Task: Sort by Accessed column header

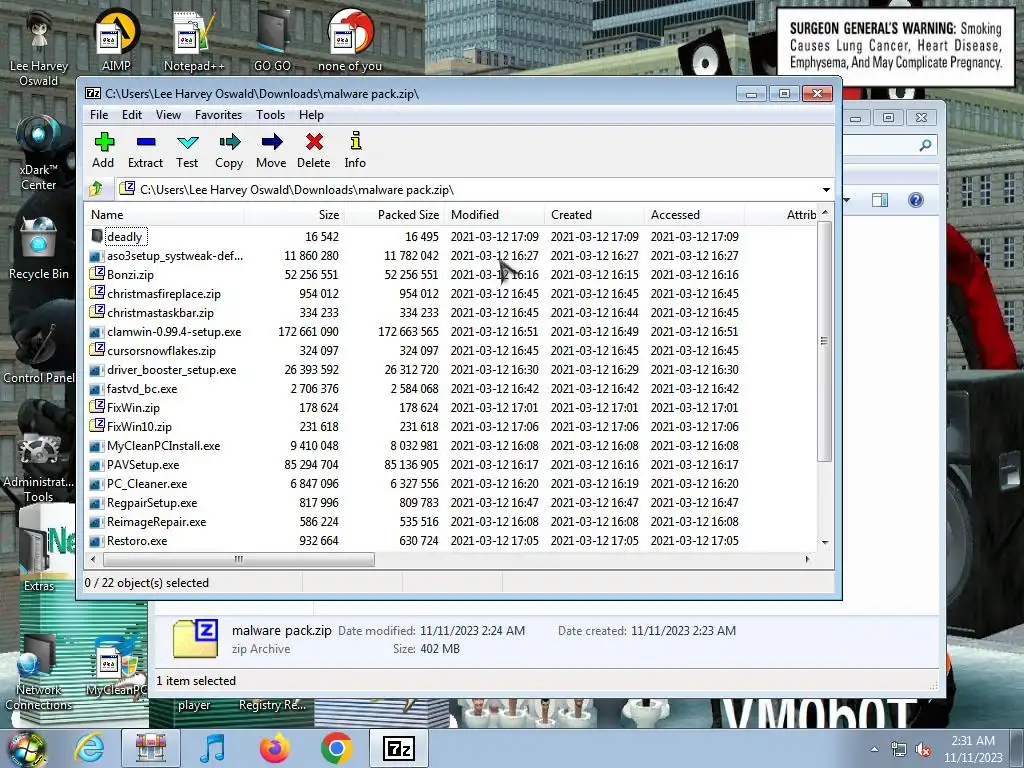Action: pyautogui.click(x=694, y=215)
